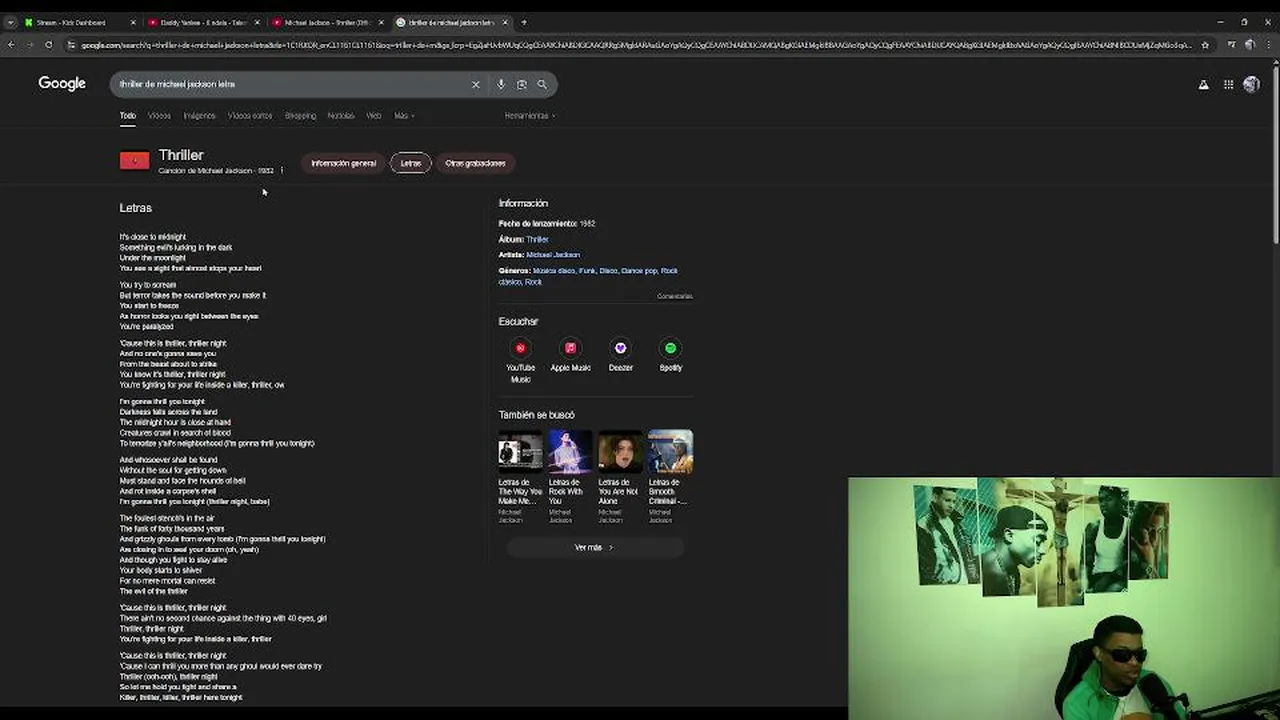Screen dimensions: 1280x720
Task: Select the Videos results tab
Action: click(159, 116)
